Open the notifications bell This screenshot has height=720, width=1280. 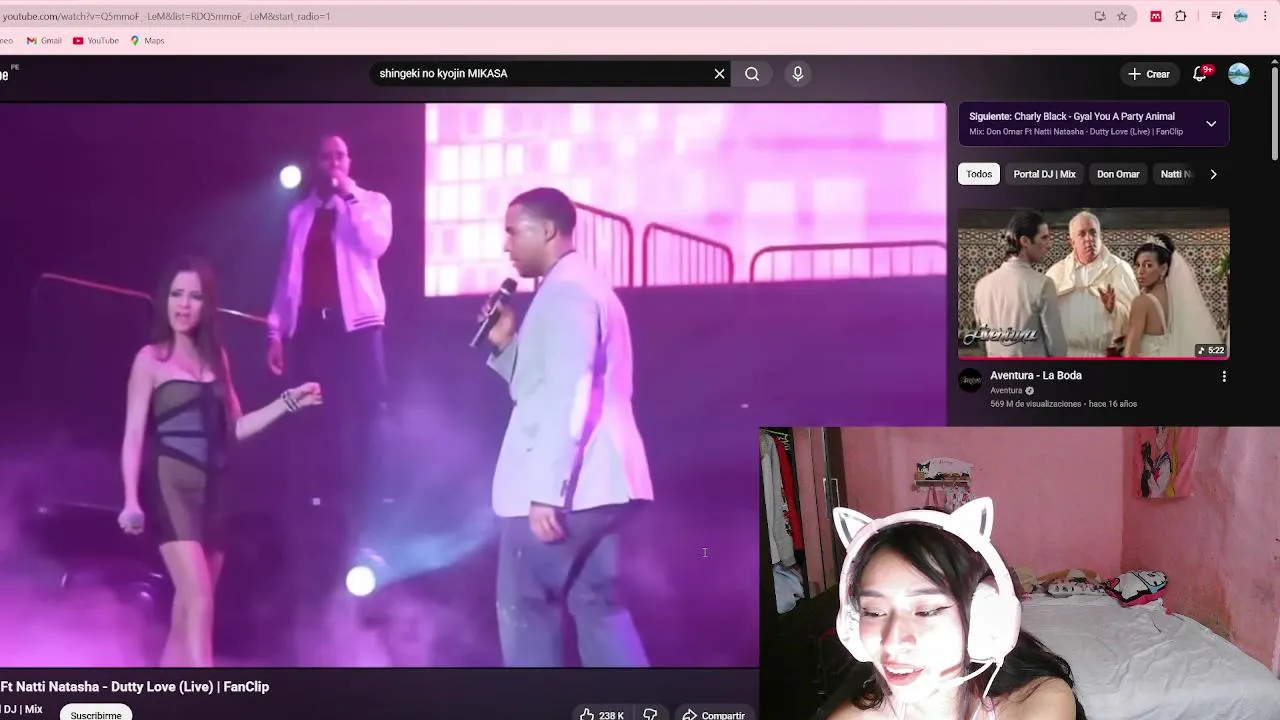click(1200, 74)
